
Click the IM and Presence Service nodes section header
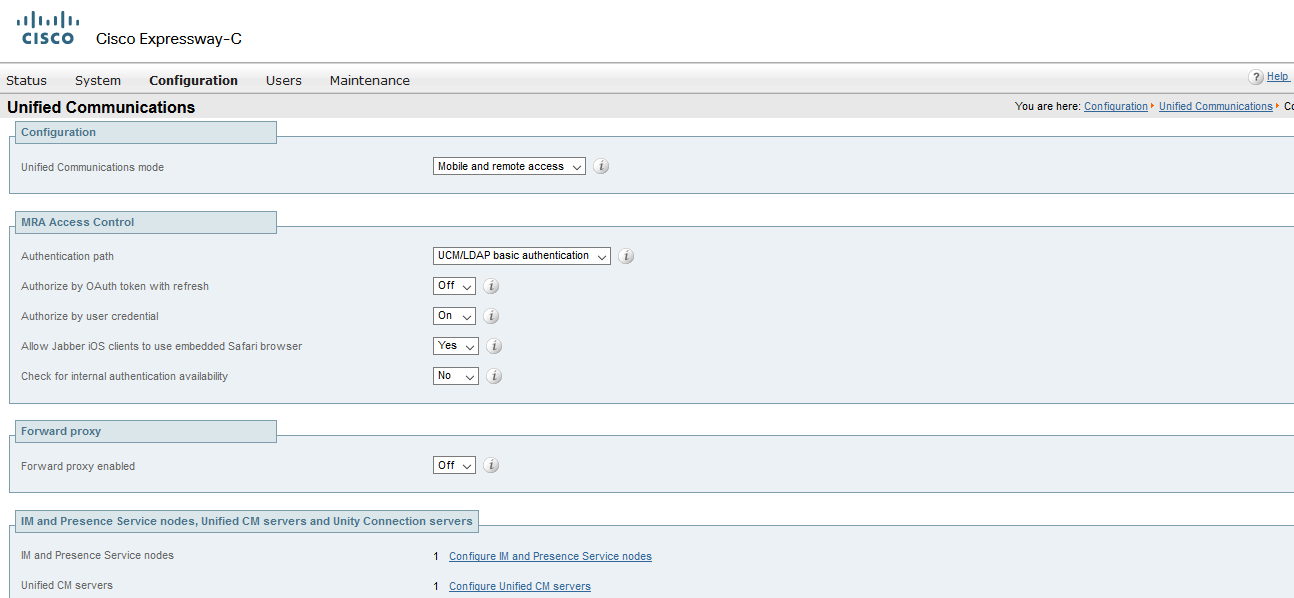pyautogui.click(x=247, y=521)
